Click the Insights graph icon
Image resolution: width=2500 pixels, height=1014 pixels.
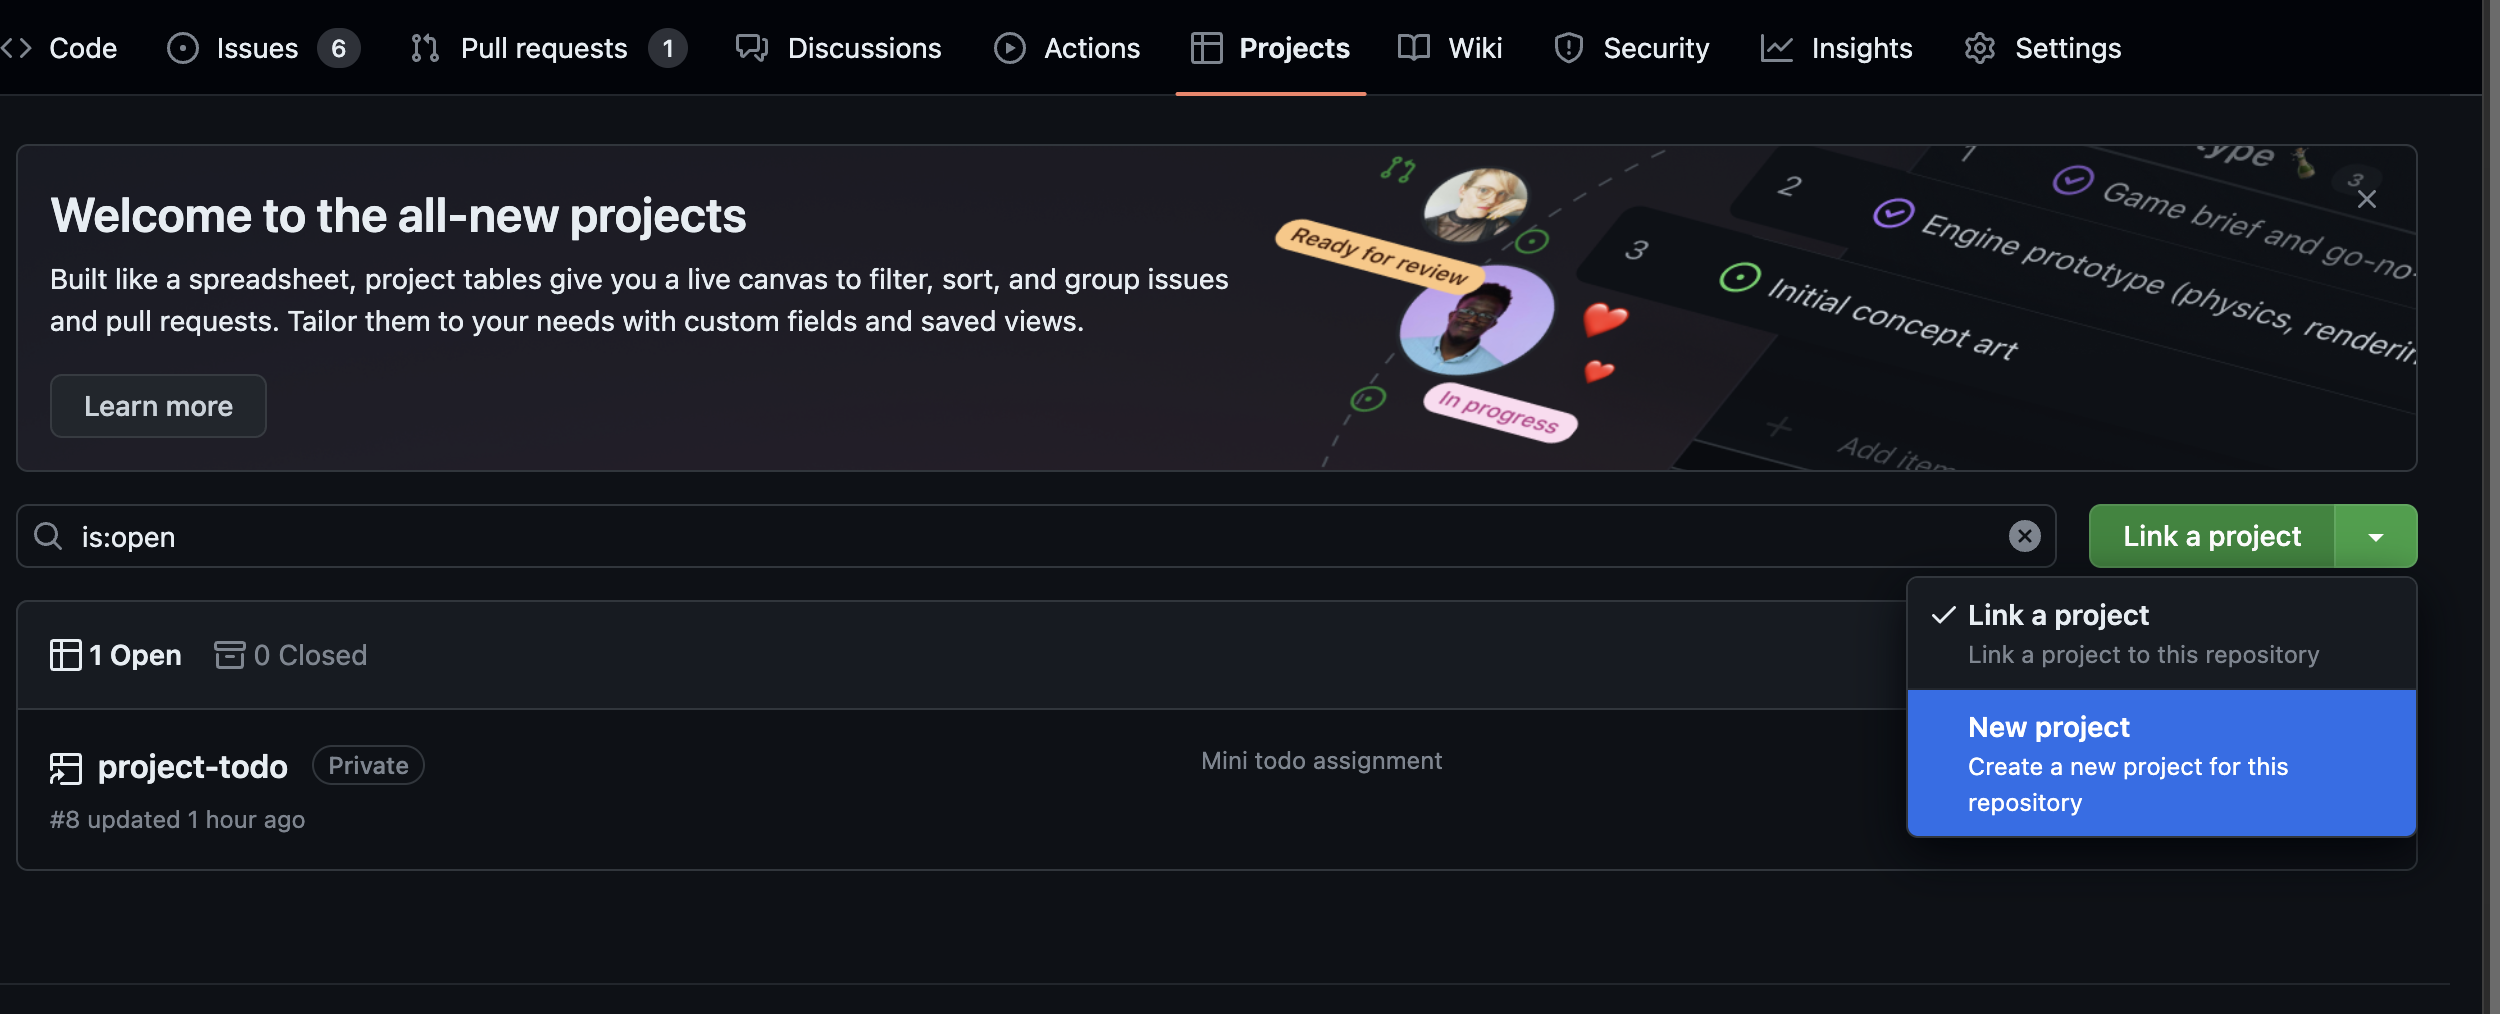coord(1777,48)
